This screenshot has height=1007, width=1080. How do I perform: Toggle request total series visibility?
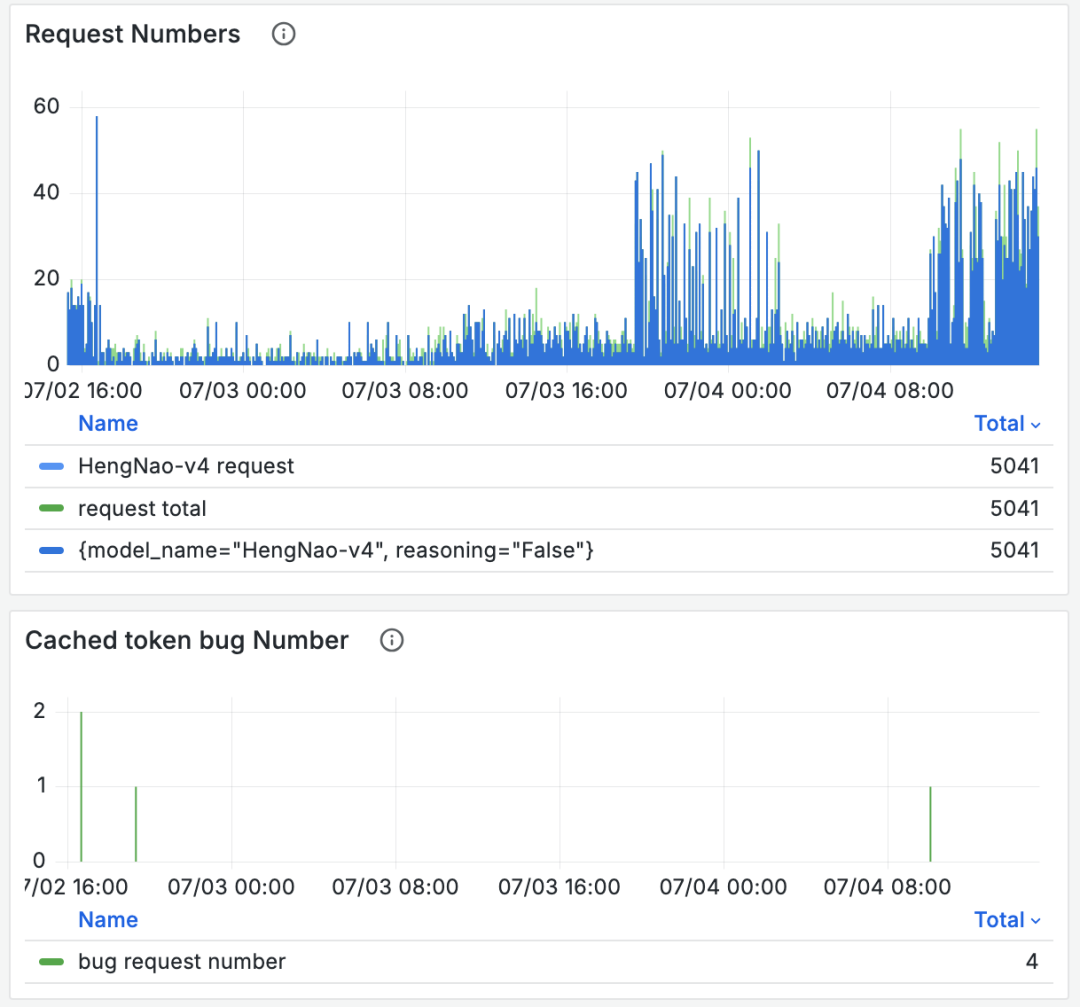click(142, 509)
